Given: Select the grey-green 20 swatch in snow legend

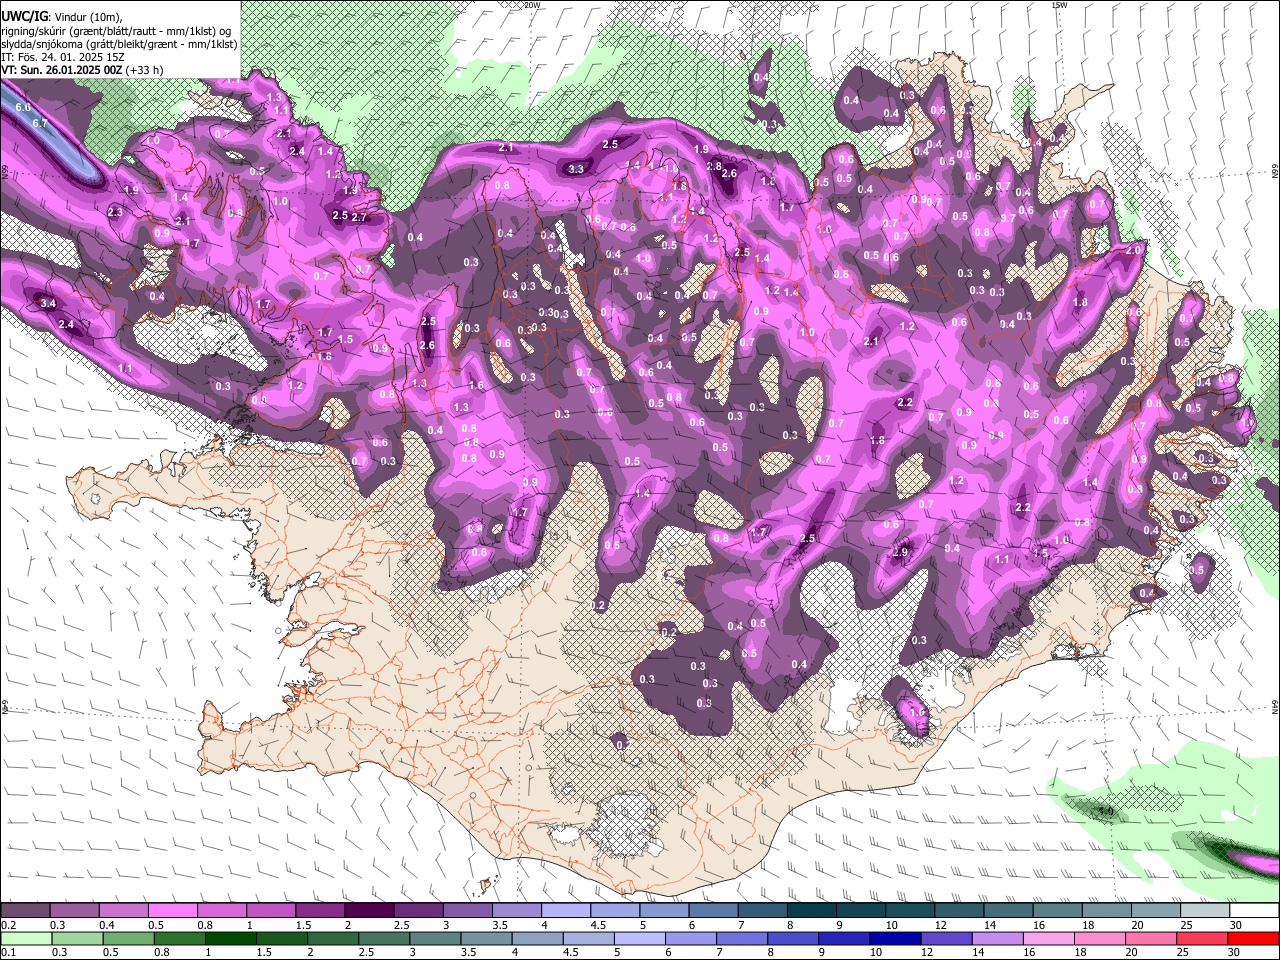Looking at the screenshot, I should [1155, 911].
